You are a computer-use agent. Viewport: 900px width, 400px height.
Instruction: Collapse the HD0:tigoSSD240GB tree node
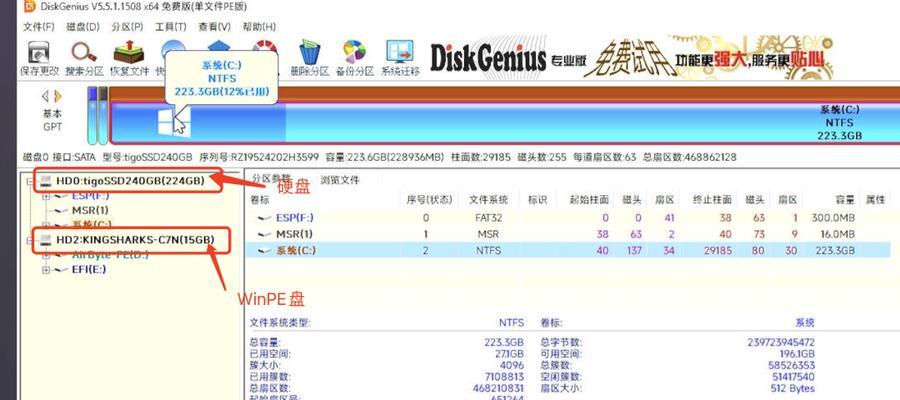pyautogui.click(x=30, y=181)
